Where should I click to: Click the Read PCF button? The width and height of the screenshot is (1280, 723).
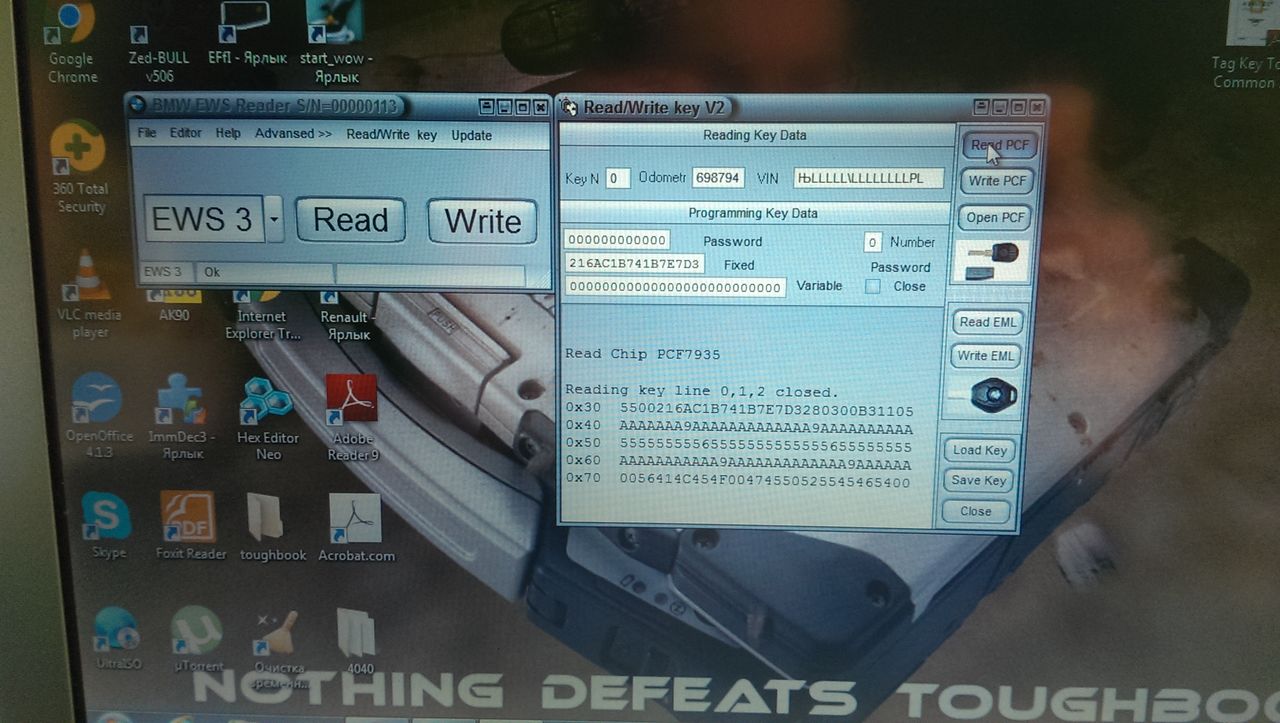pos(999,145)
